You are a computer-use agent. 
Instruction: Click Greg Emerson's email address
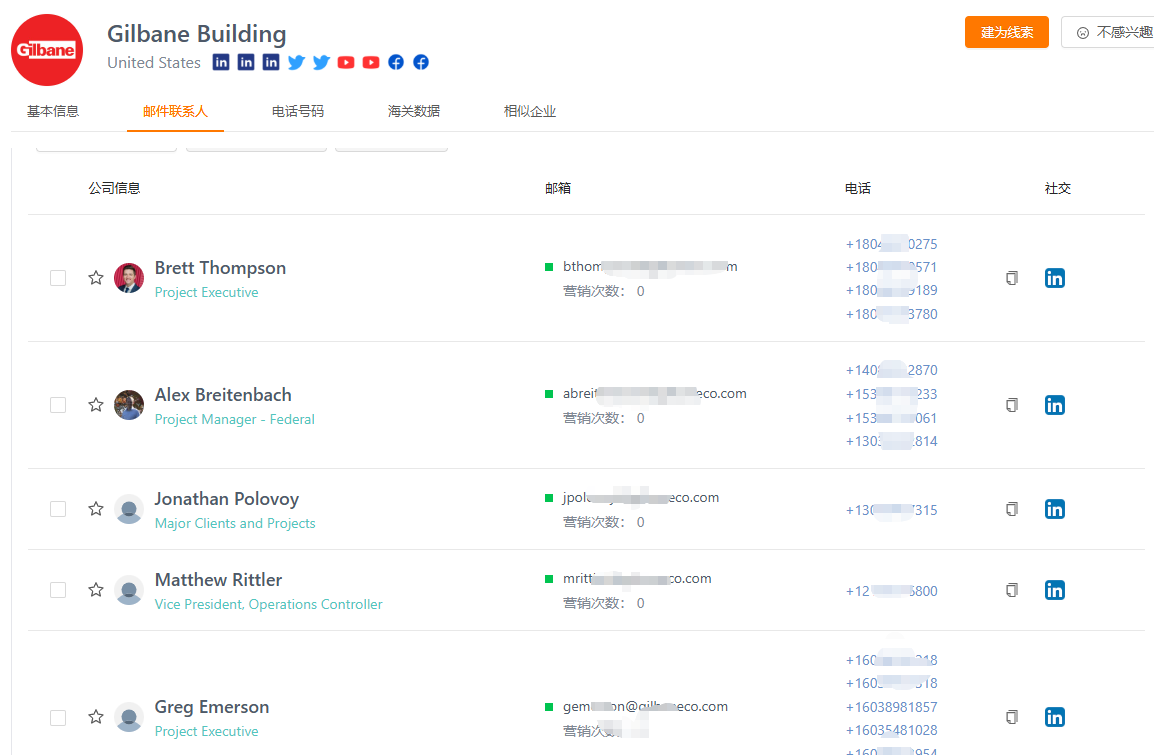click(645, 706)
